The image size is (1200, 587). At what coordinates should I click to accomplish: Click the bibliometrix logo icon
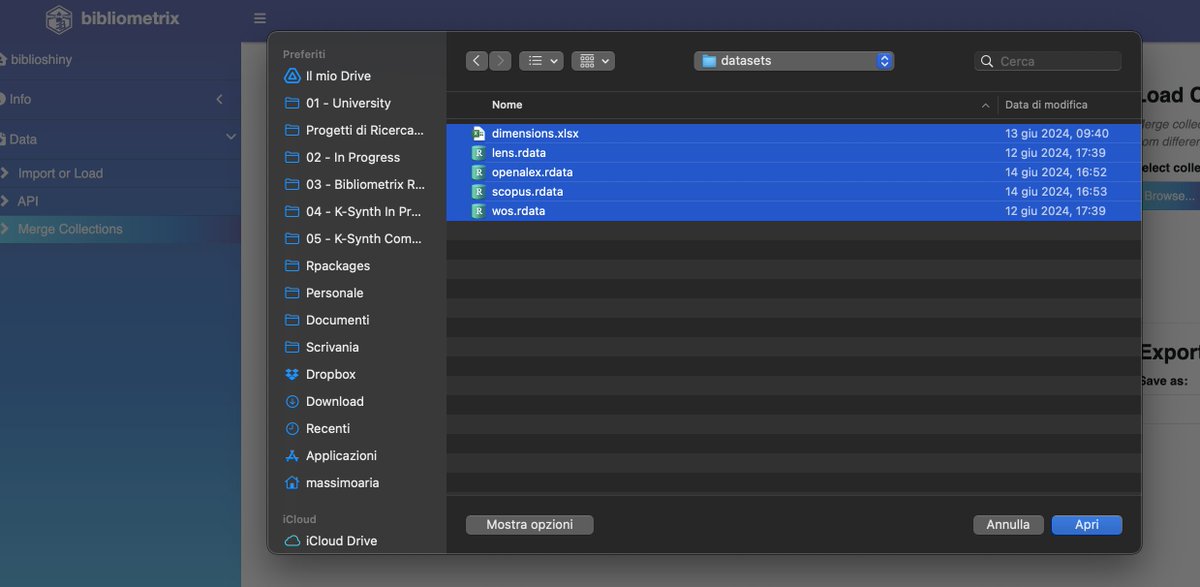tap(59, 19)
